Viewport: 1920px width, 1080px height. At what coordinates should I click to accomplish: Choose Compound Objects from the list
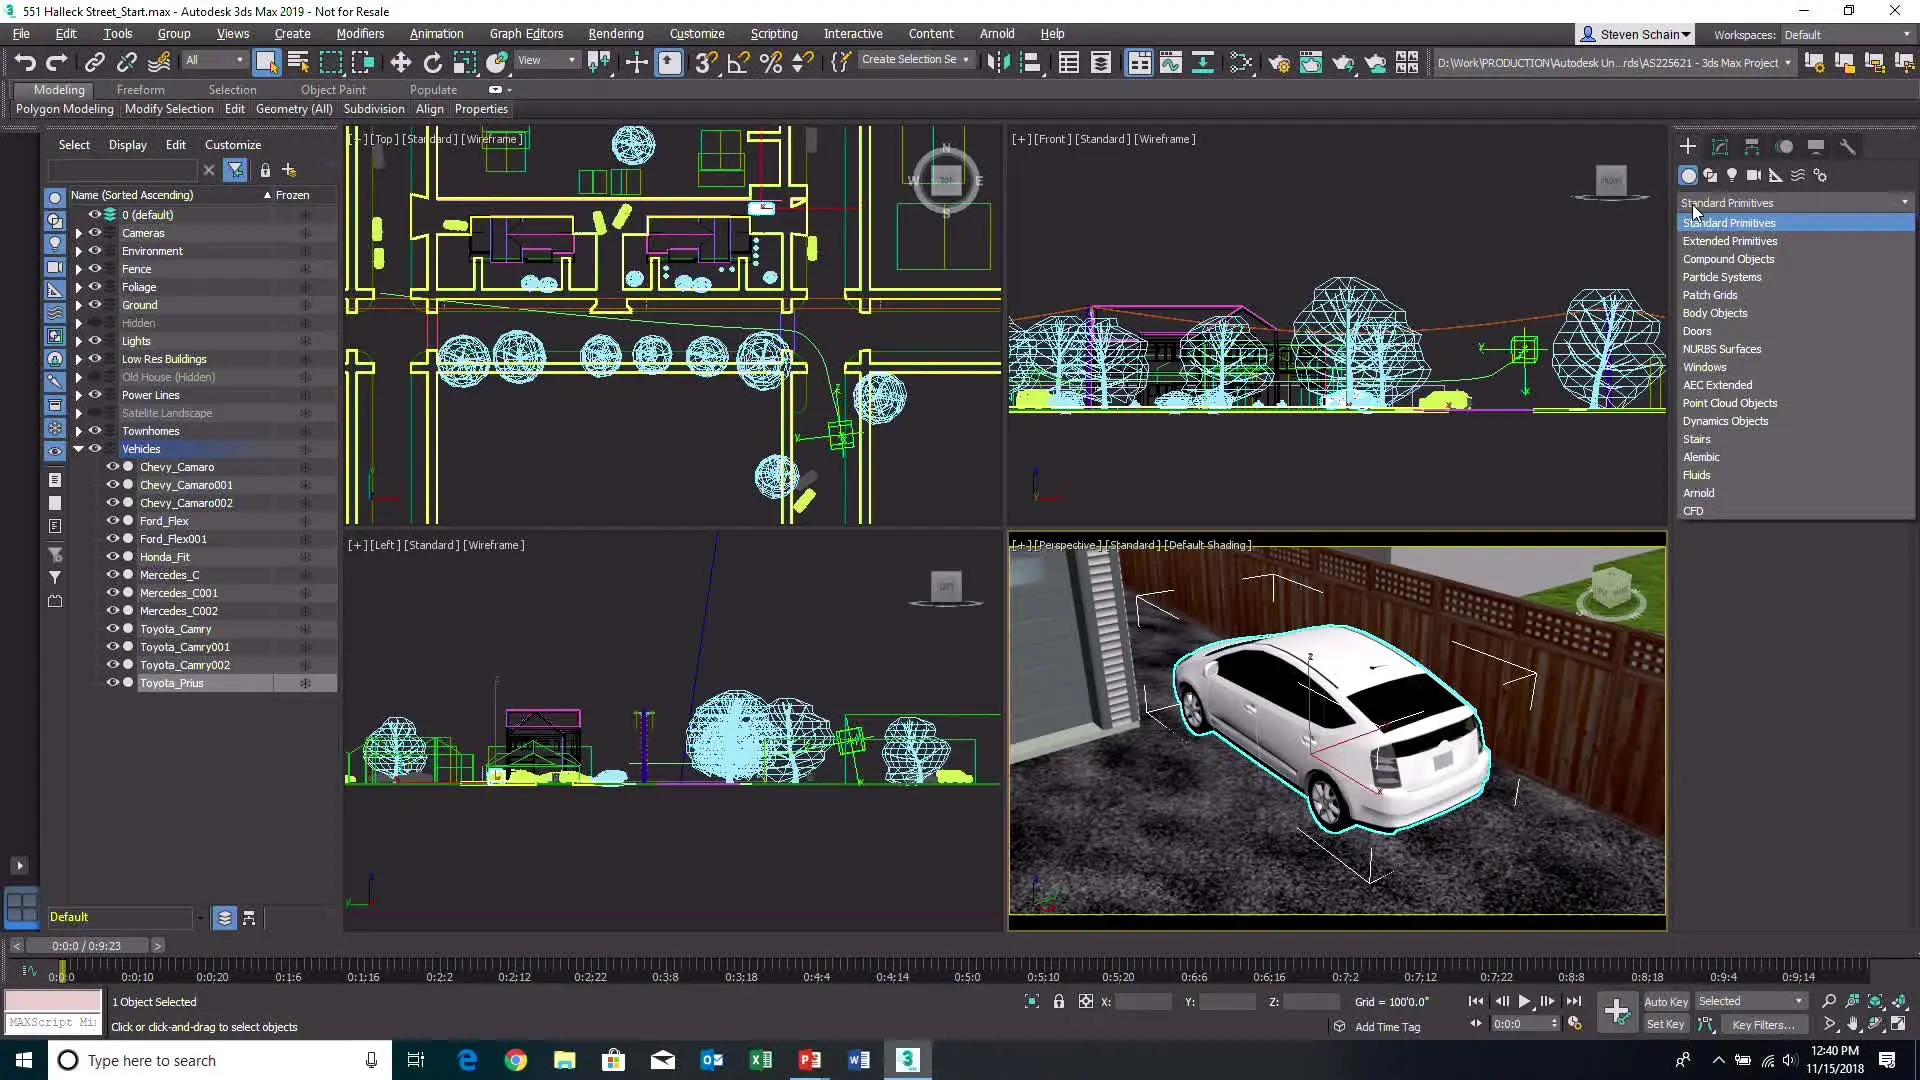[1795, 259]
